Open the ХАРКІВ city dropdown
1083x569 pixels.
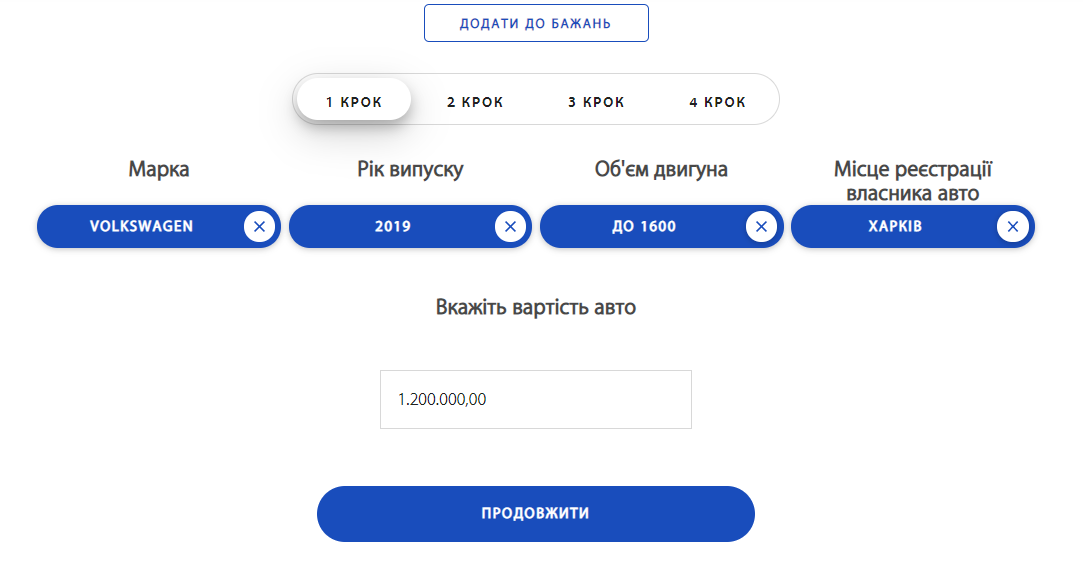(x=894, y=227)
